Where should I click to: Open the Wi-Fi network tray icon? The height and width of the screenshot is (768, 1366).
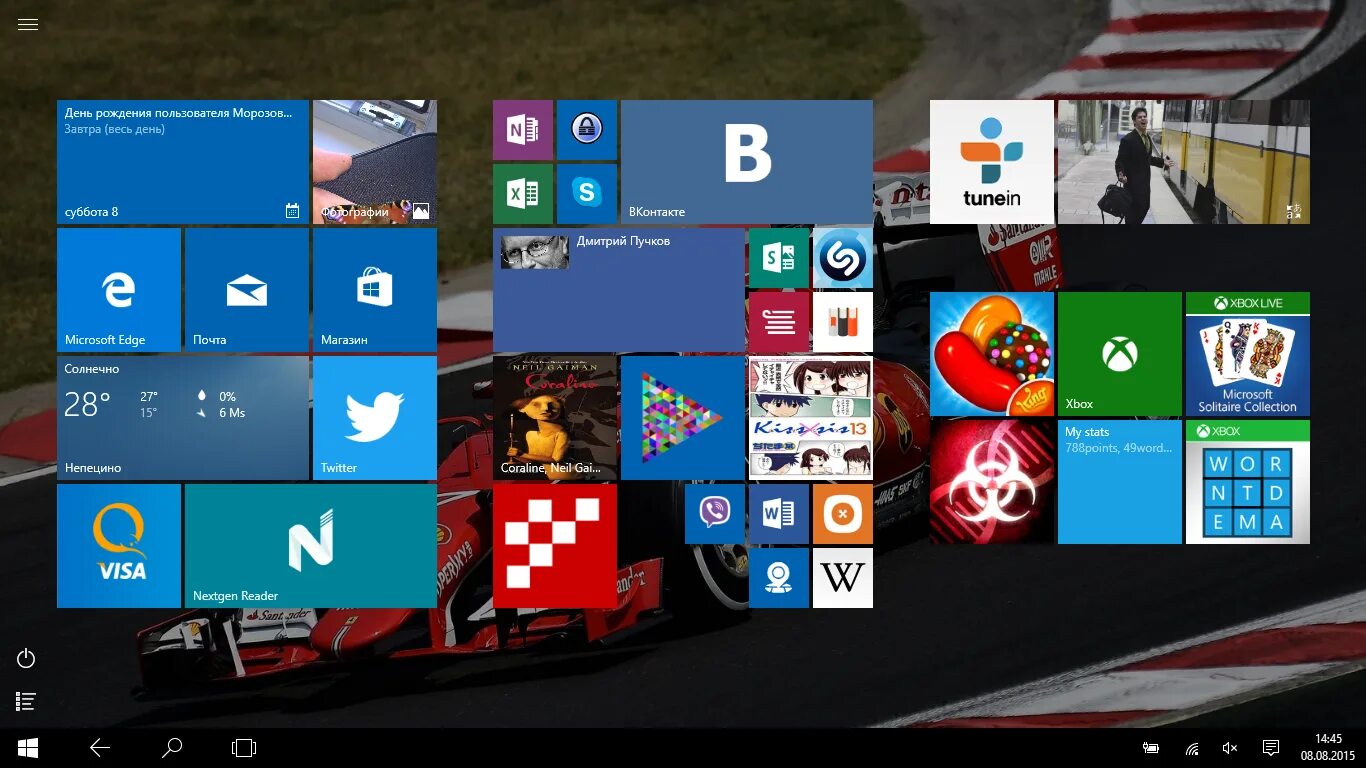pyautogui.click(x=1192, y=748)
